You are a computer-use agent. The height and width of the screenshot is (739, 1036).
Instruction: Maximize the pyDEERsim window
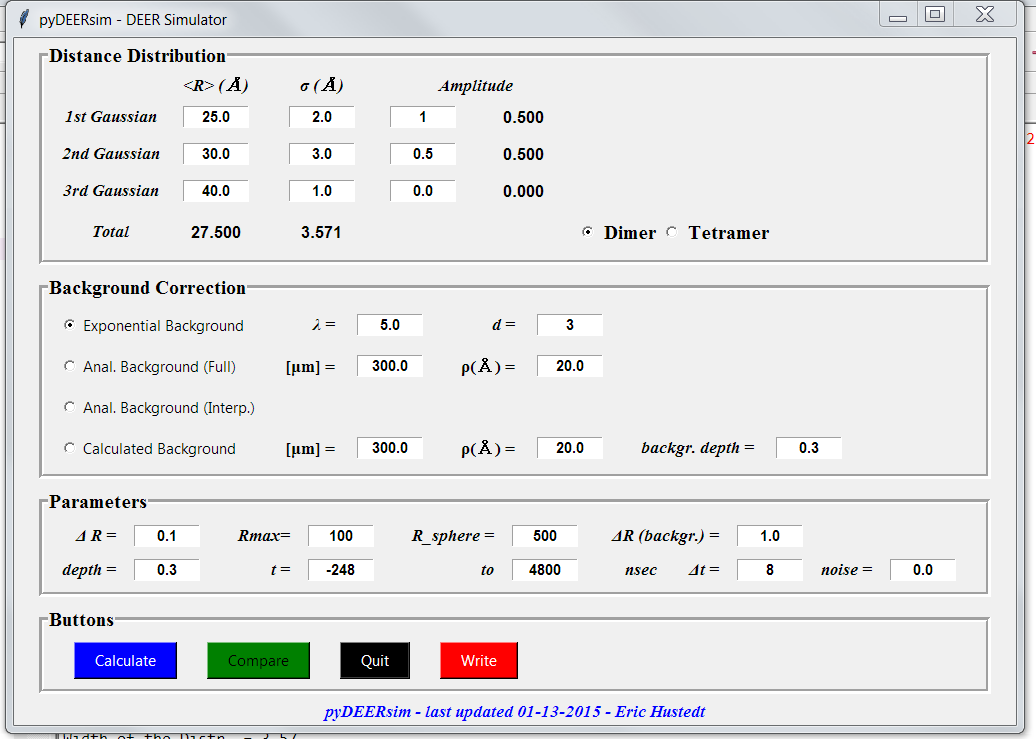935,14
